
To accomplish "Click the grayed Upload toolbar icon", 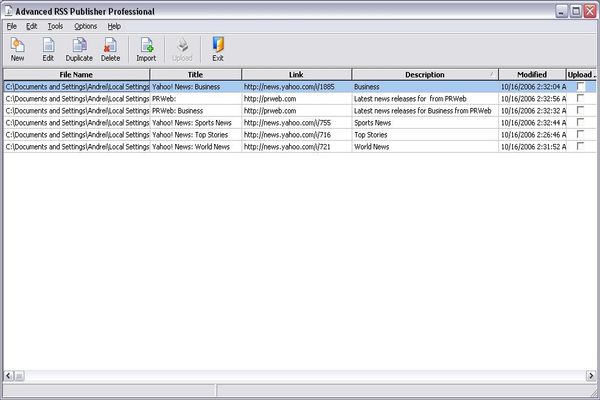I will click(x=182, y=49).
